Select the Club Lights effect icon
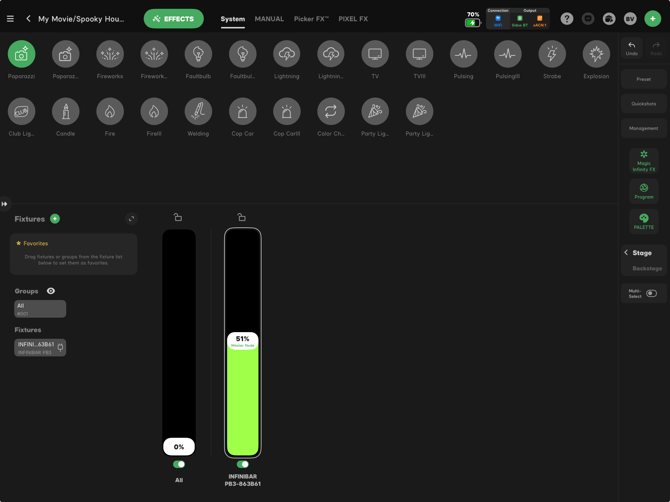Screen dimensions: 670x502 pyautogui.click(x=21, y=112)
